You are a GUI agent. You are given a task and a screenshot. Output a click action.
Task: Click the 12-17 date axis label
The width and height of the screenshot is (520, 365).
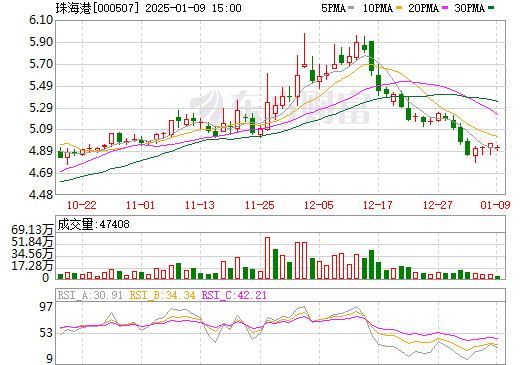tap(378, 205)
